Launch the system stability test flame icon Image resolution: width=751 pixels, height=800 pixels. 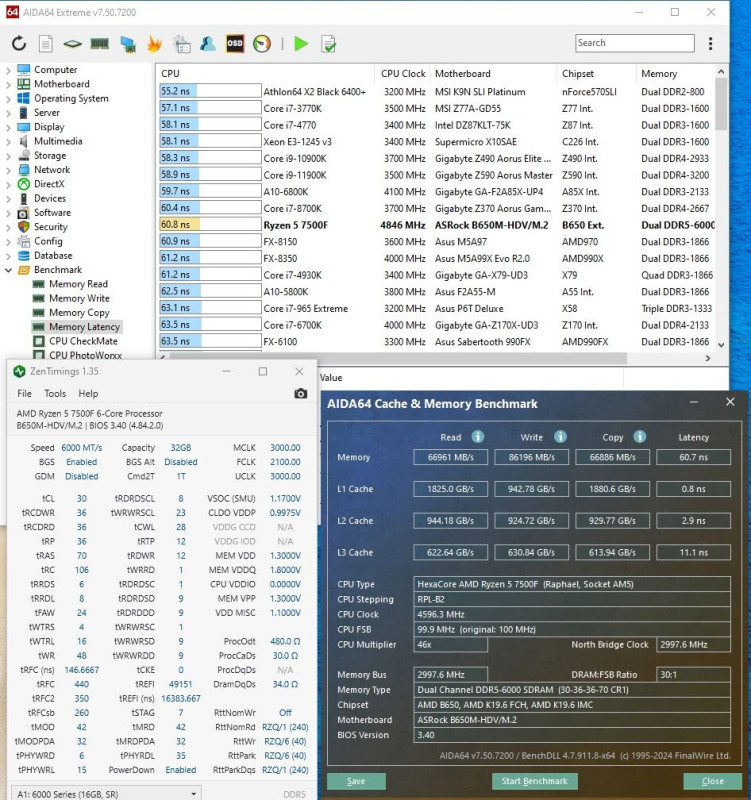[154, 43]
